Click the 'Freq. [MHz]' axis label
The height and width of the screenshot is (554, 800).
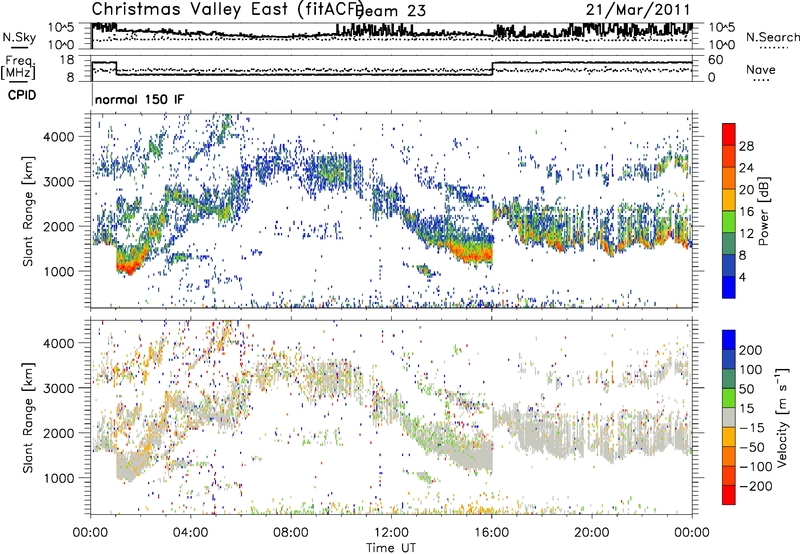coord(18,67)
